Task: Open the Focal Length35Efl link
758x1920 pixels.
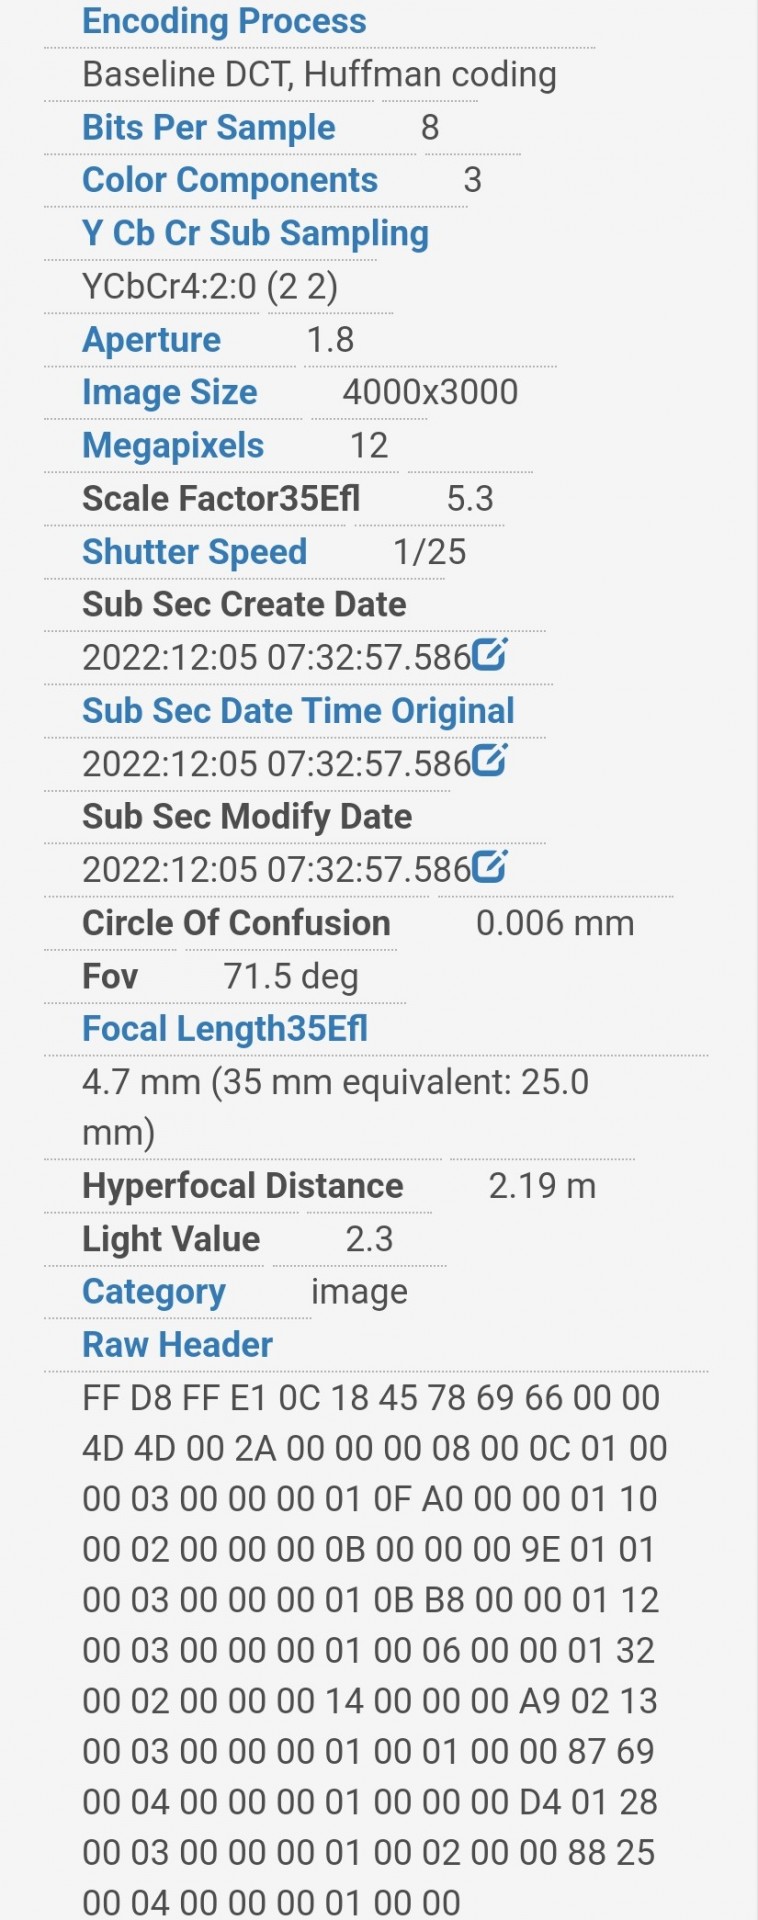Action: click(225, 1029)
